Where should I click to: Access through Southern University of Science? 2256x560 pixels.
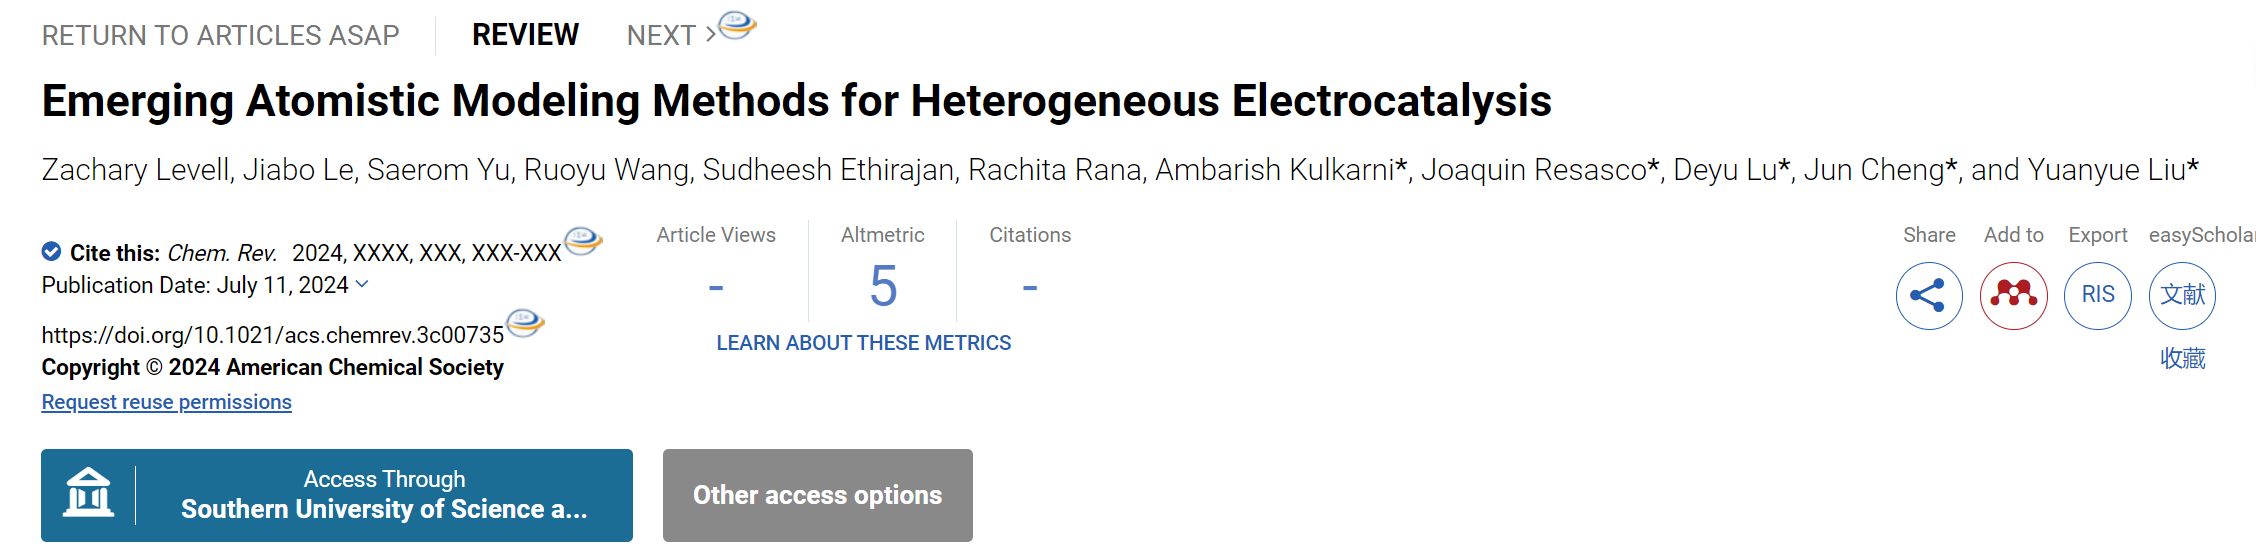click(x=337, y=495)
